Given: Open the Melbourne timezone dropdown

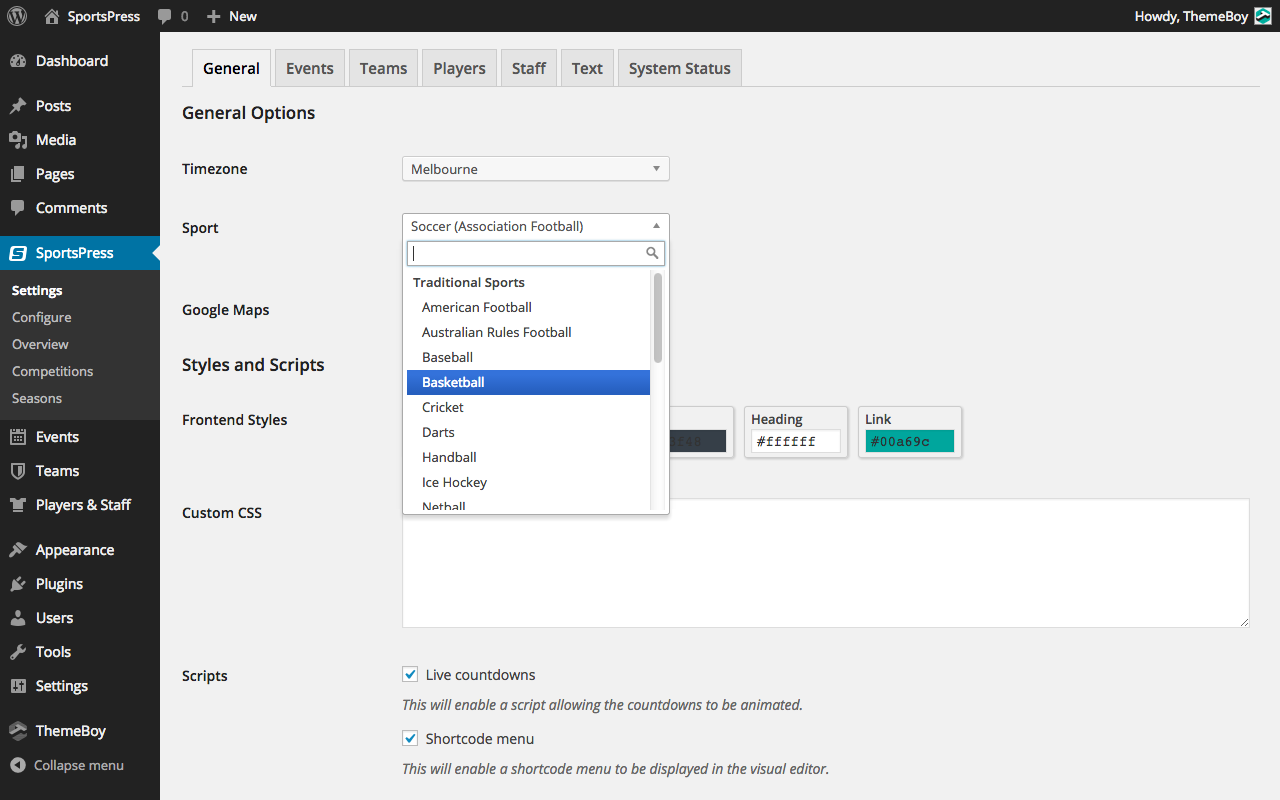Looking at the screenshot, I should click(x=535, y=169).
